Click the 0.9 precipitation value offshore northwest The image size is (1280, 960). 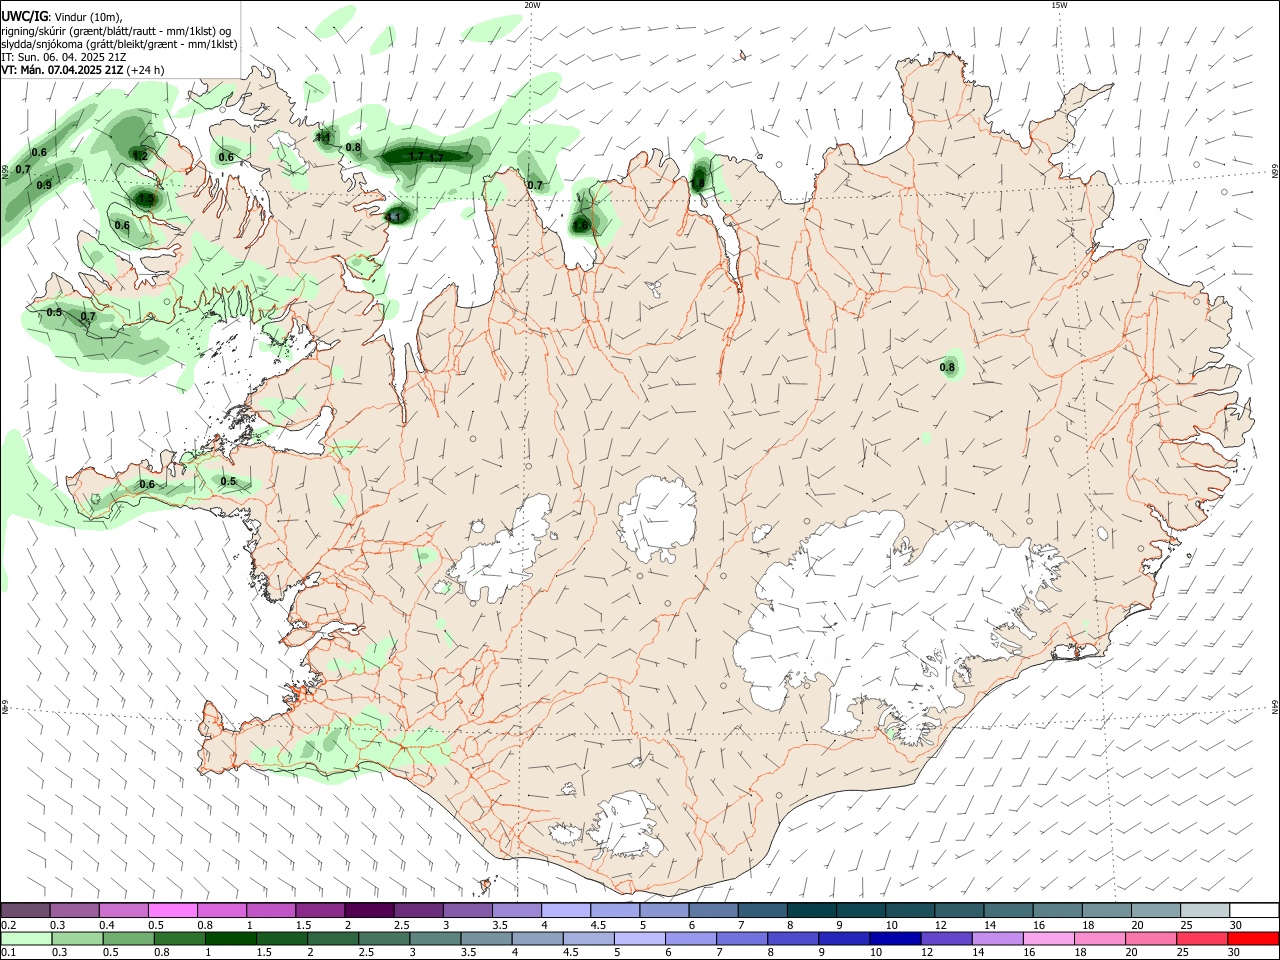[x=44, y=186]
